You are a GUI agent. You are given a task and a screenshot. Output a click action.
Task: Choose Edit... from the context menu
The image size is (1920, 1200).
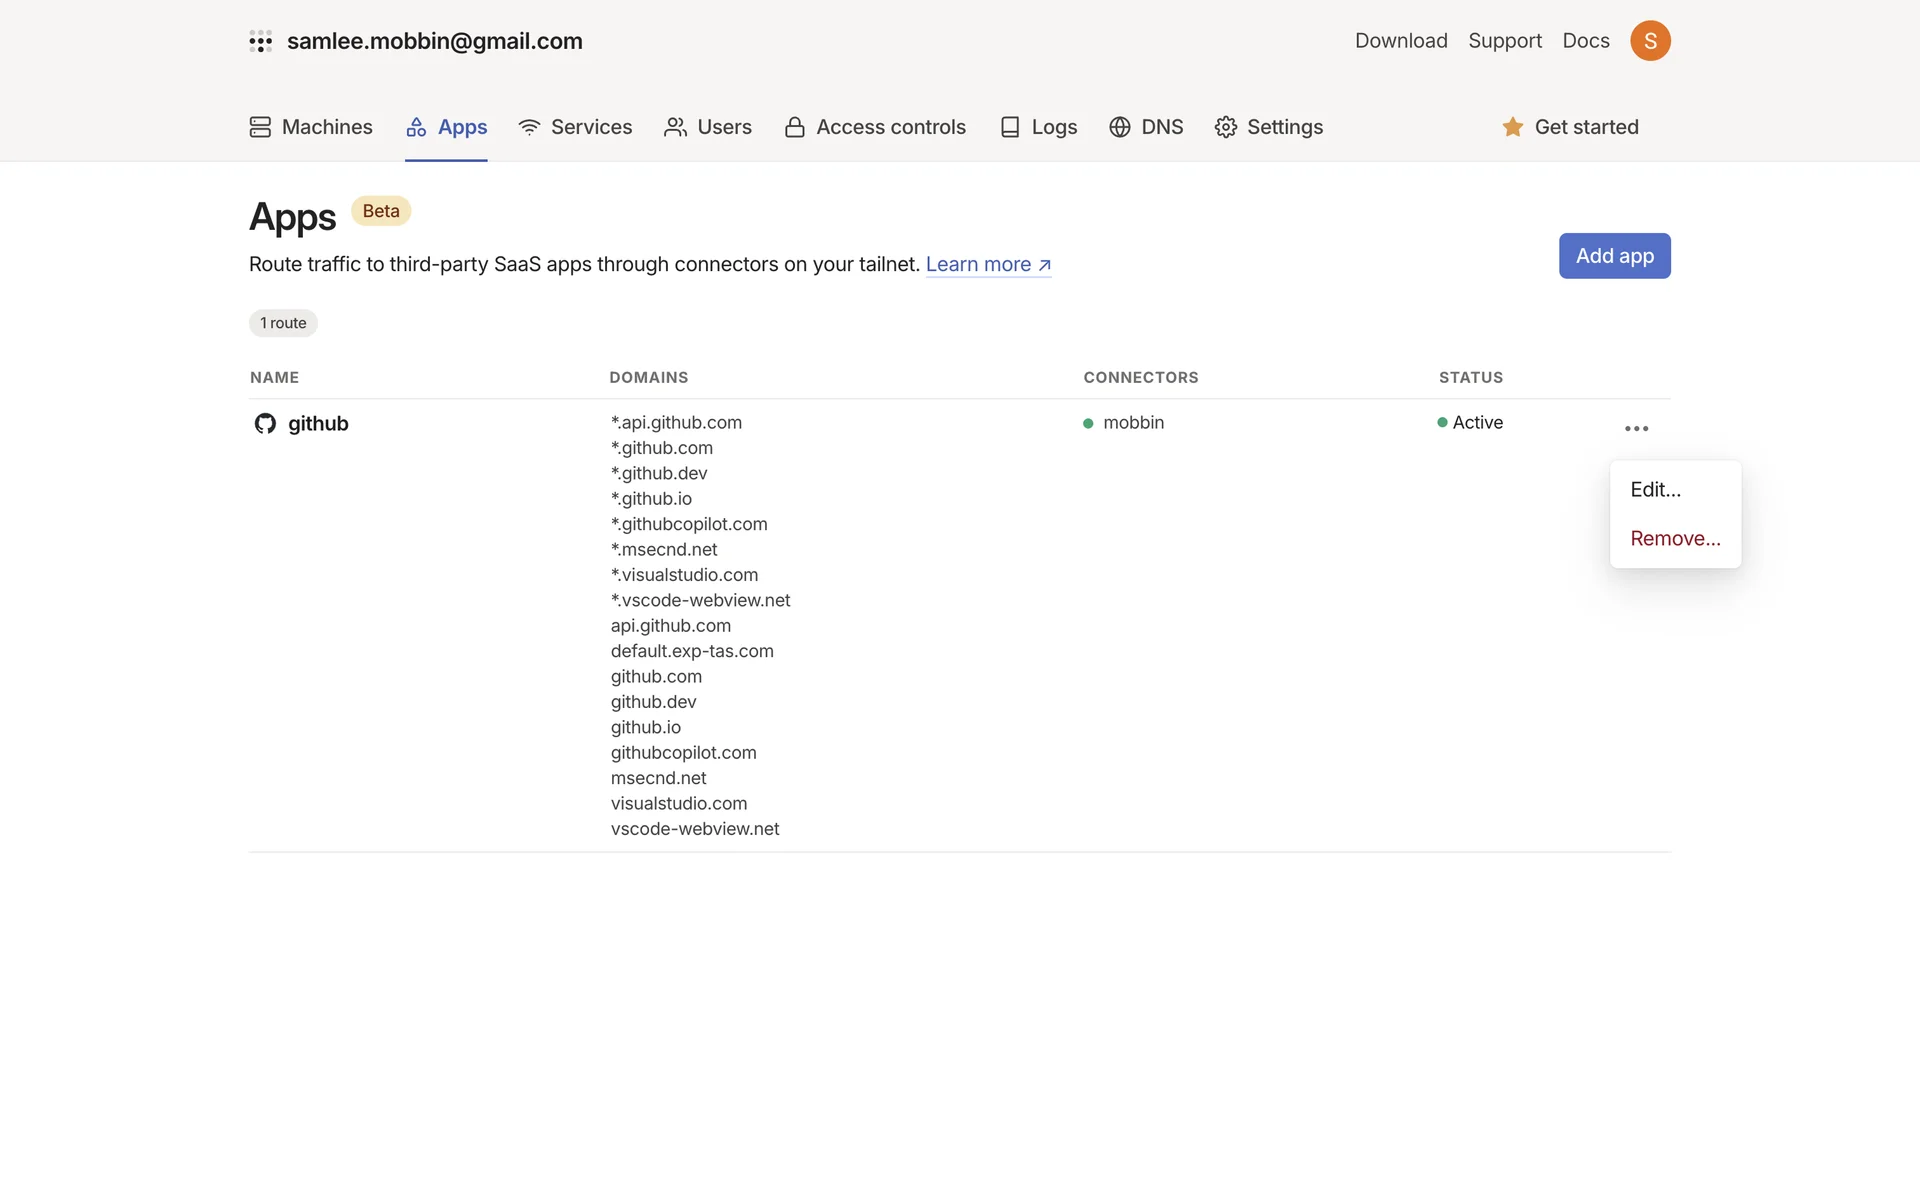tap(1655, 490)
